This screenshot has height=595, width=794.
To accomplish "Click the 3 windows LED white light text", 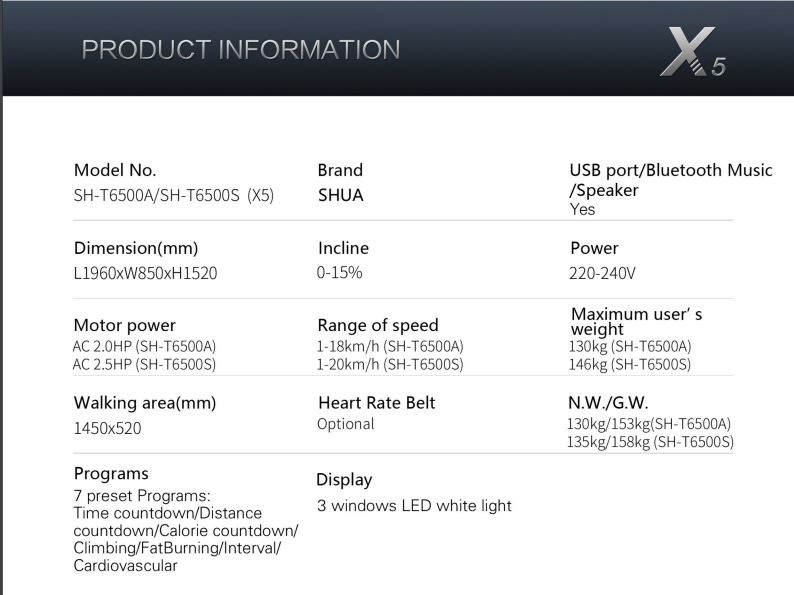I will [x=414, y=506].
